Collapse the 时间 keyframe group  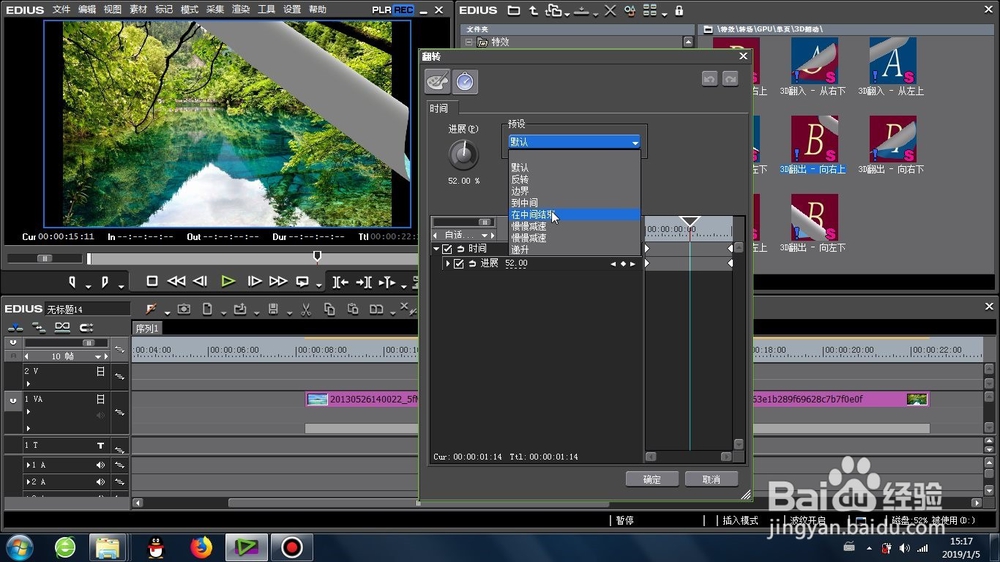click(x=436, y=249)
